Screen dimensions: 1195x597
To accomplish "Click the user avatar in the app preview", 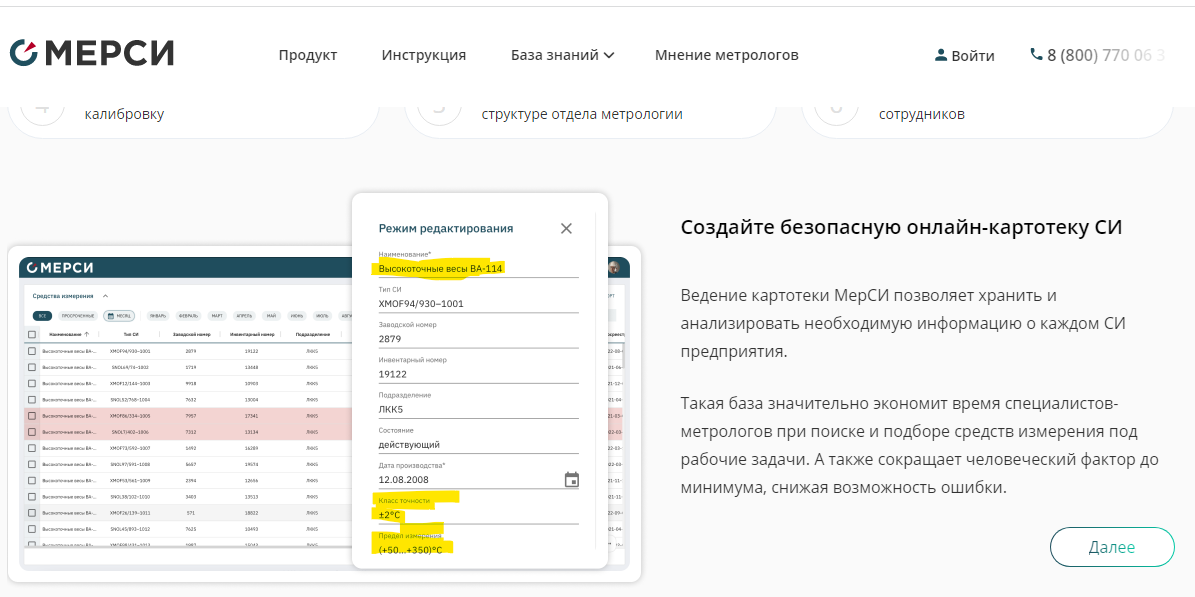I will (x=613, y=267).
